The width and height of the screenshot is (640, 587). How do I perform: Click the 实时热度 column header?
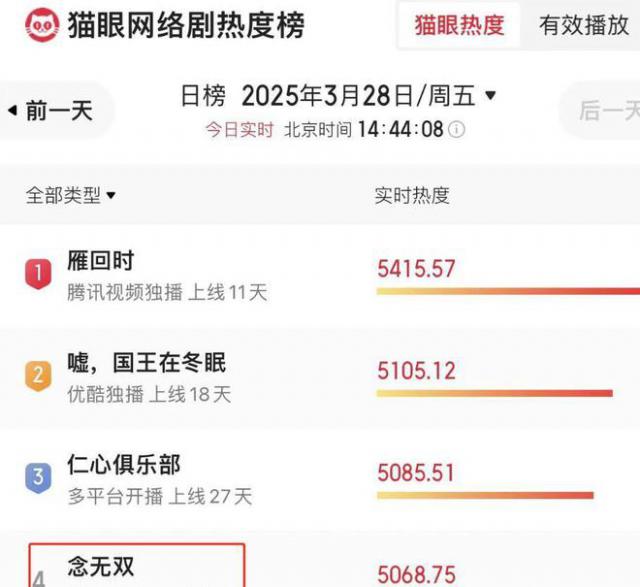click(x=412, y=195)
